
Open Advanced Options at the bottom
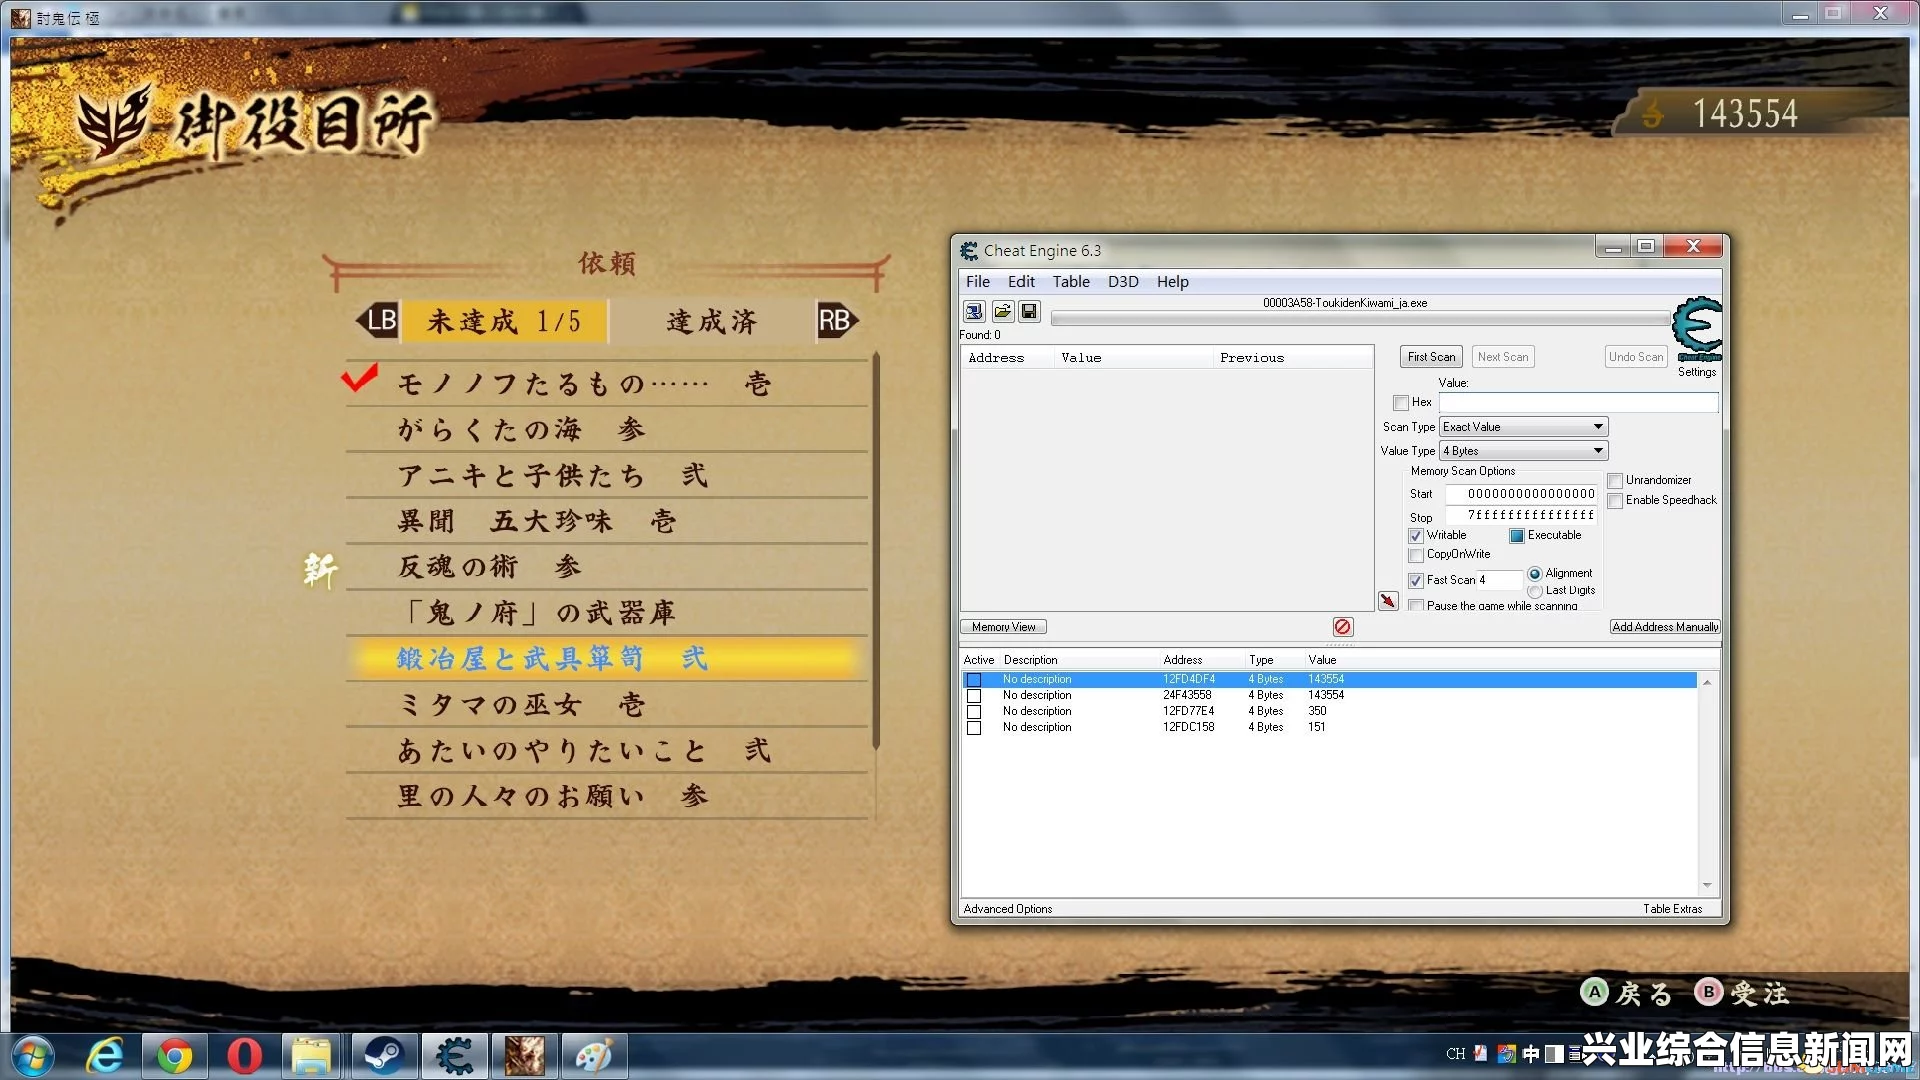point(1008,909)
